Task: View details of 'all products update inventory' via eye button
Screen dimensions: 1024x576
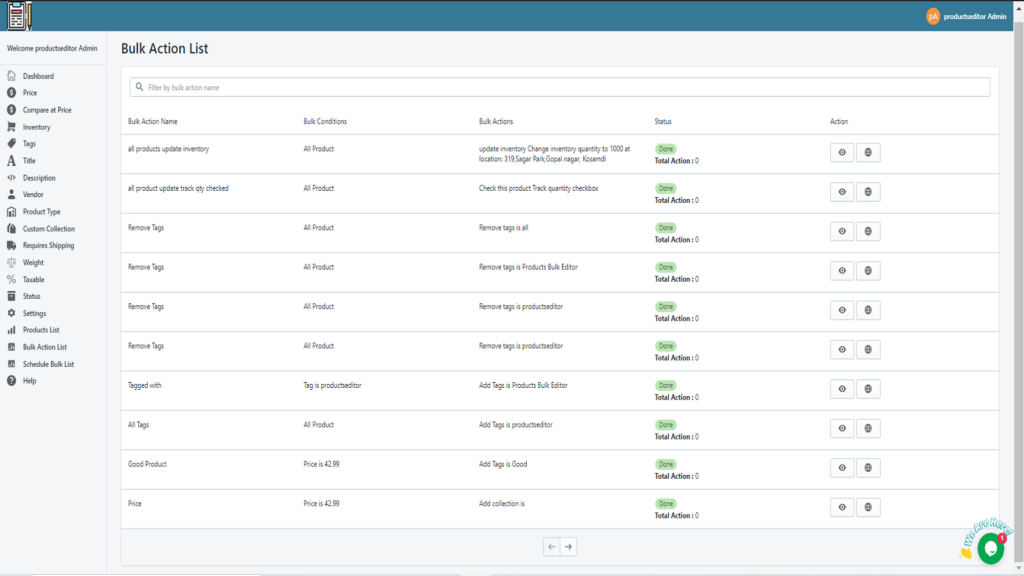Action: (842, 152)
